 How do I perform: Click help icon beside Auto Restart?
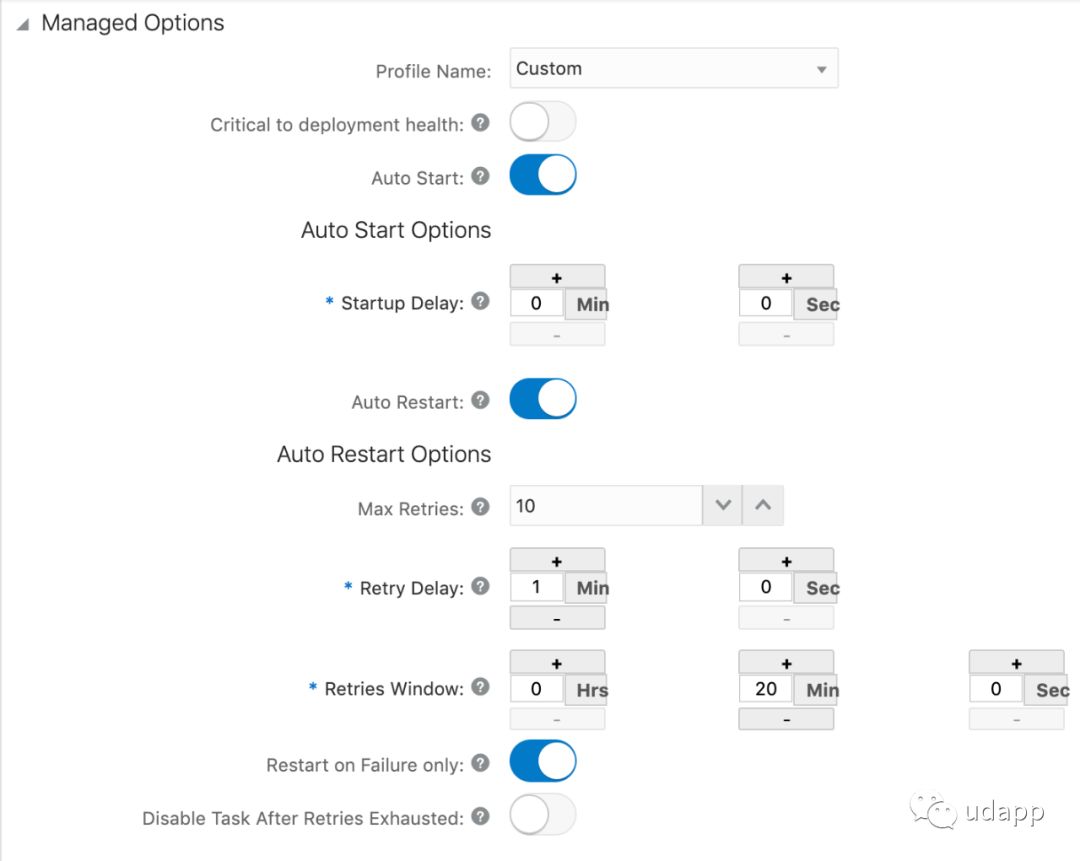coord(480,400)
